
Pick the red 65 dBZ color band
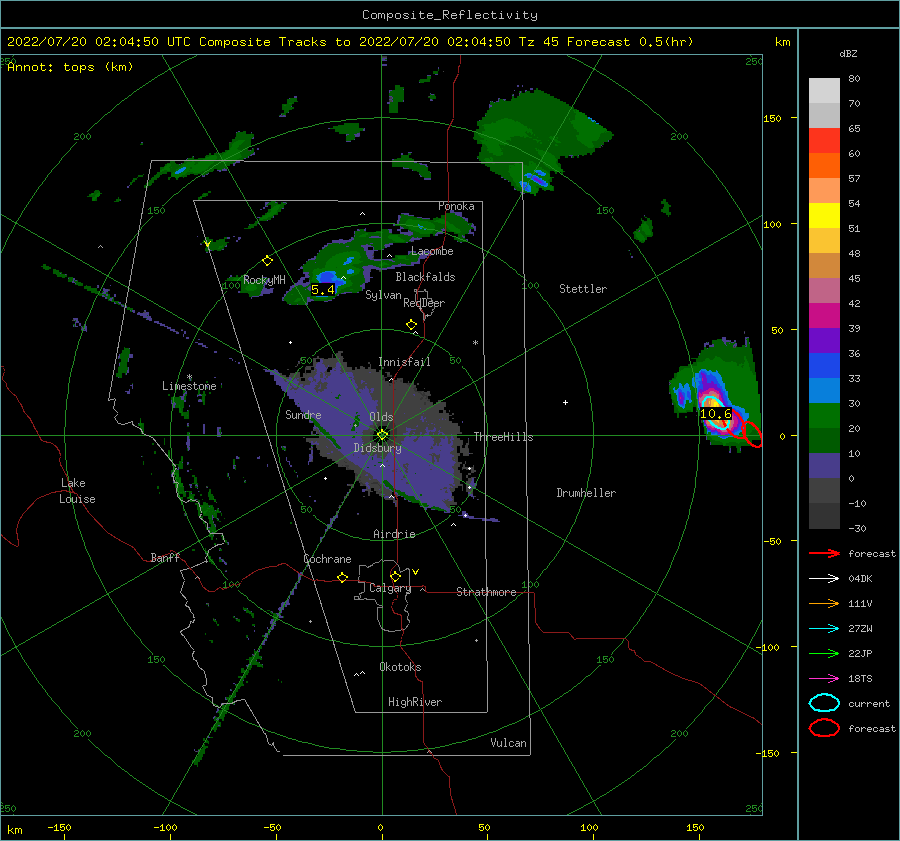pos(824,140)
